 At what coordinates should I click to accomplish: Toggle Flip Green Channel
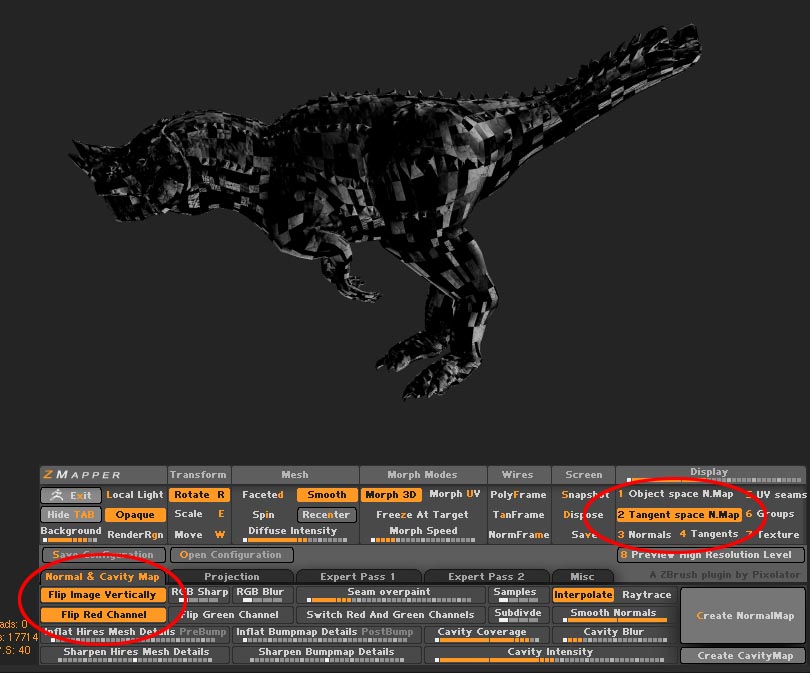click(x=230, y=615)
